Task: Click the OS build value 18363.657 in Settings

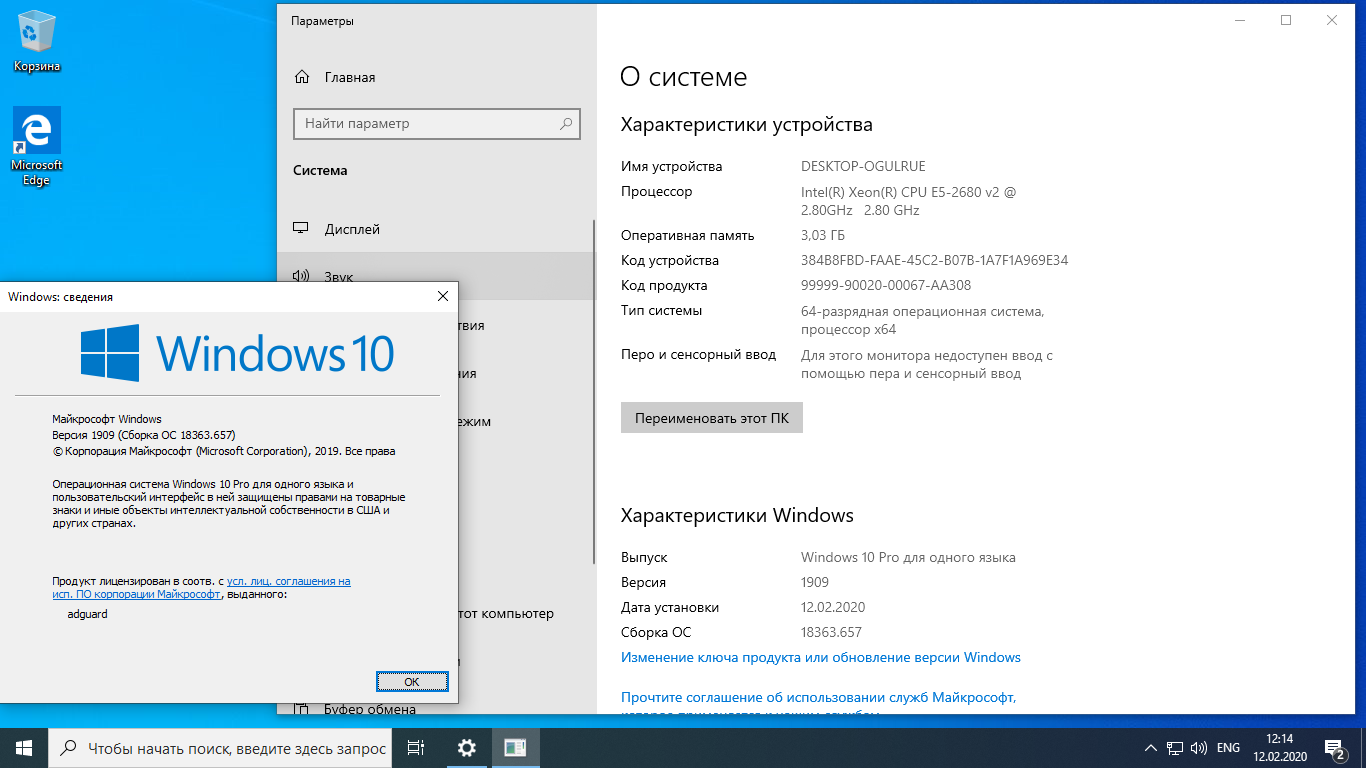Action: tap(831, 633)
